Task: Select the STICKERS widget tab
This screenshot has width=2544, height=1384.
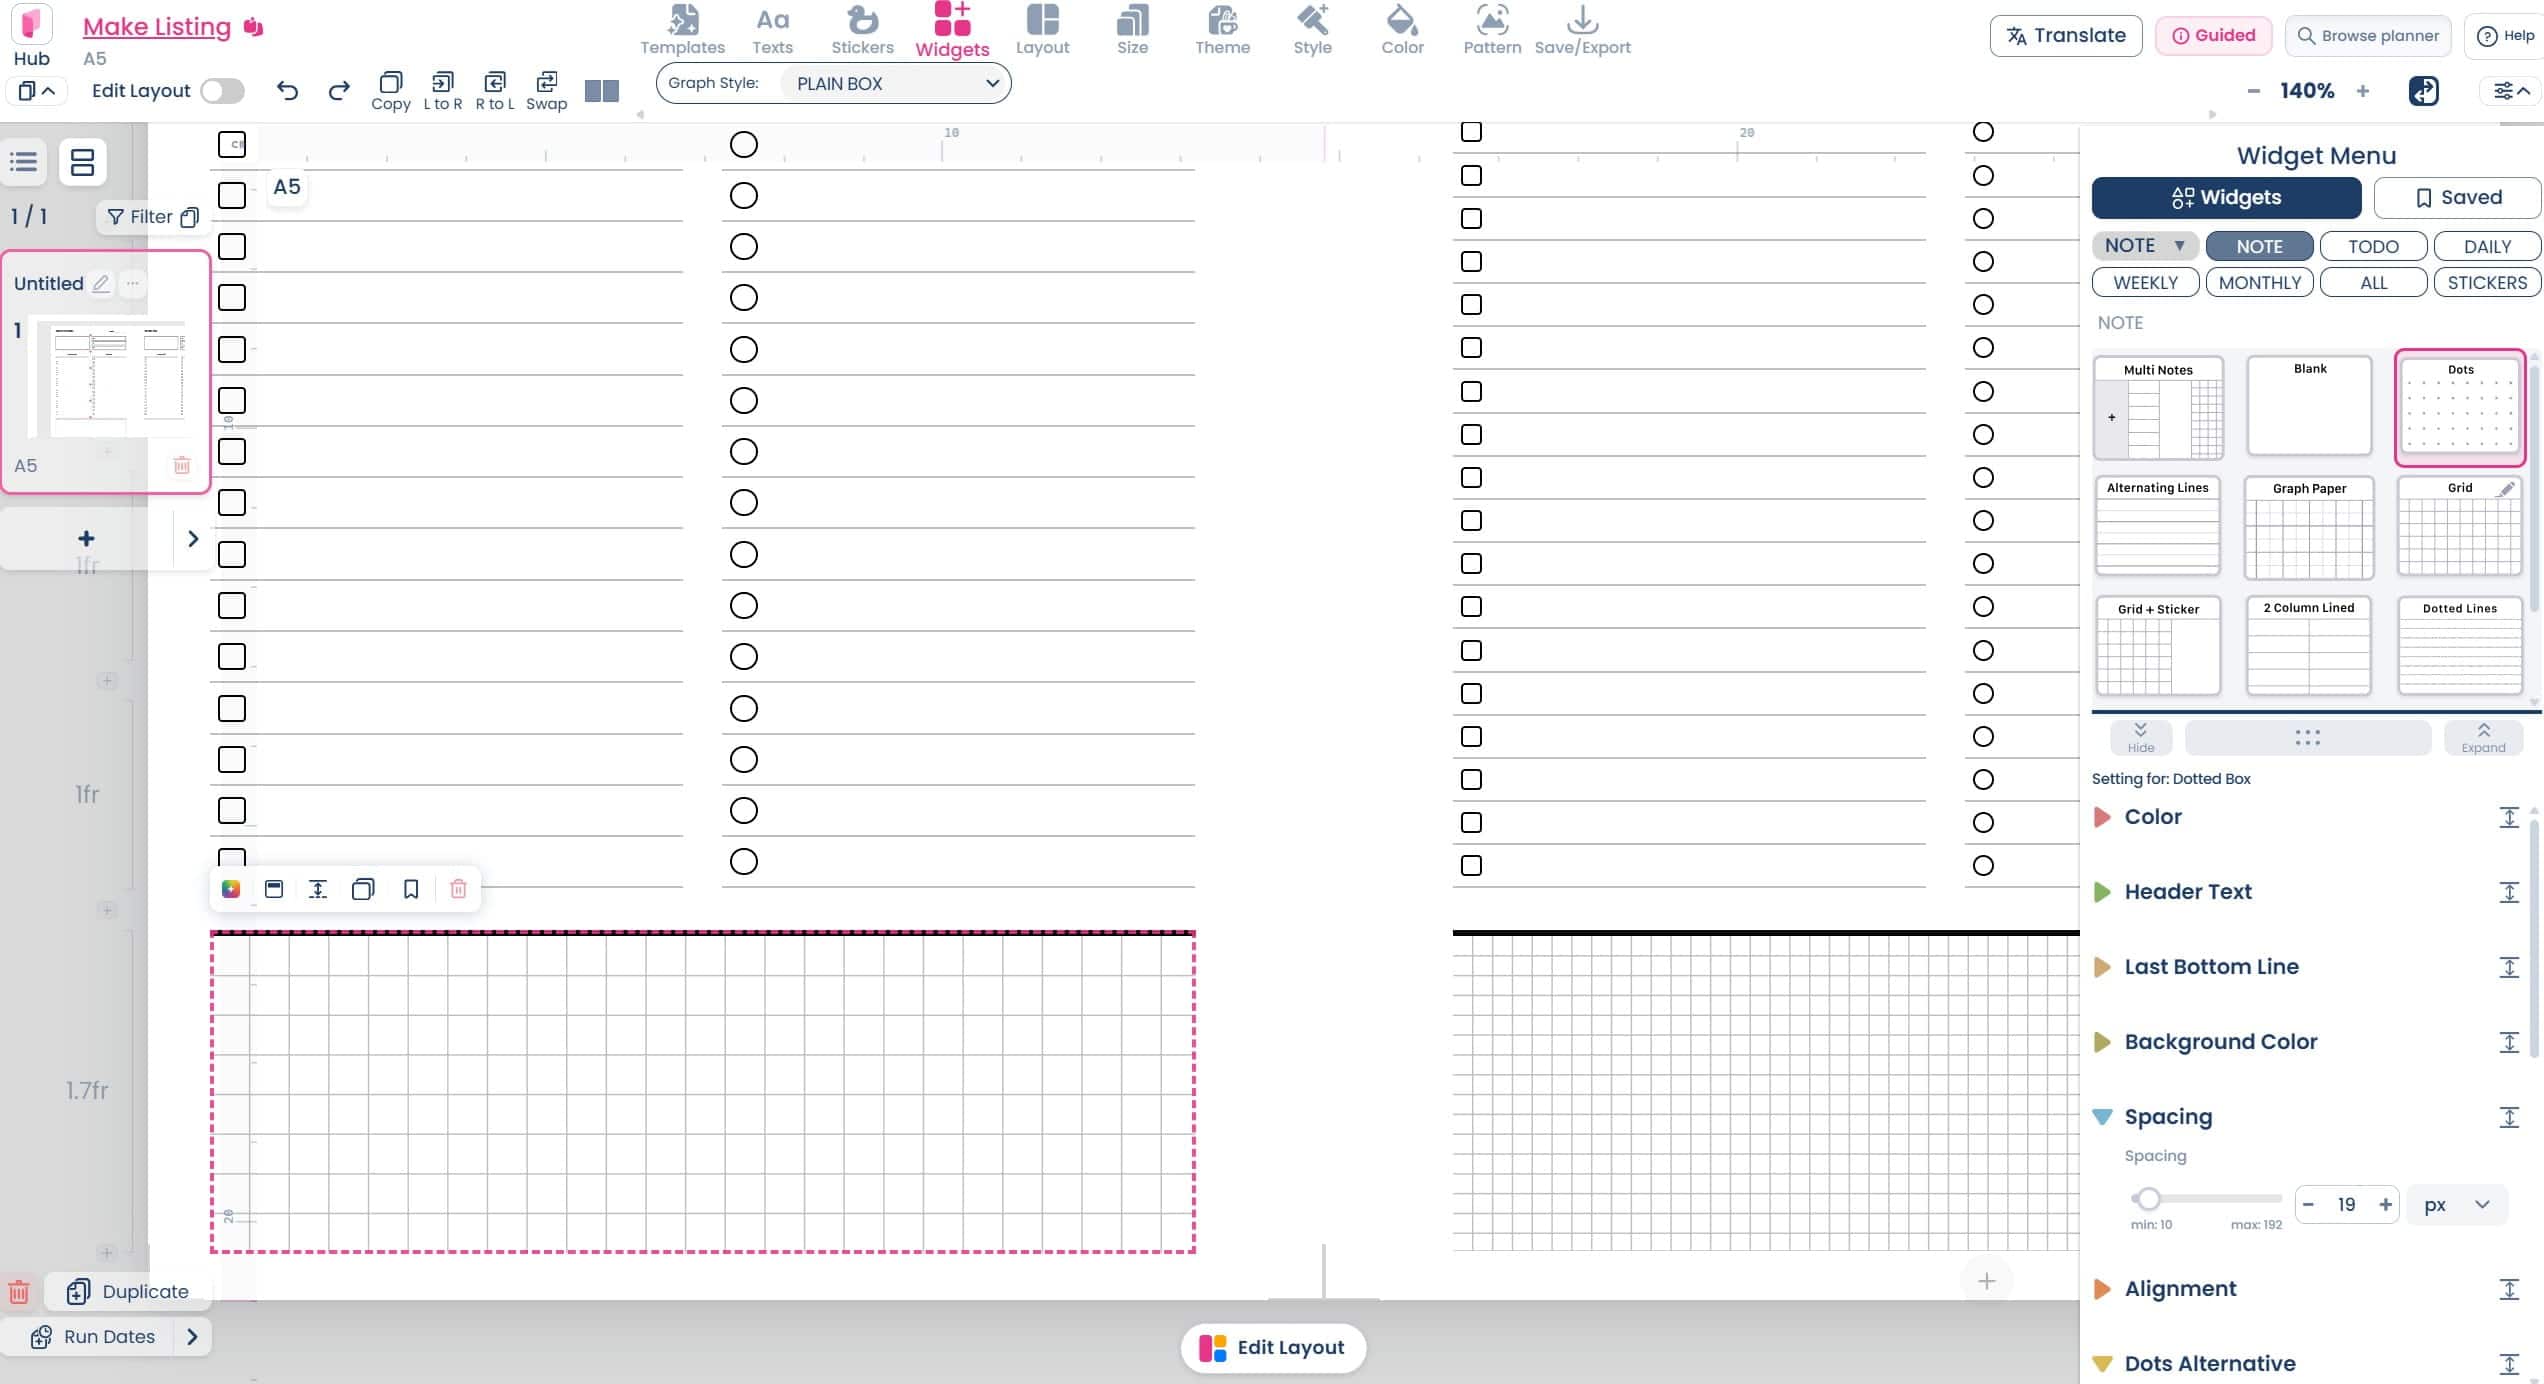Action: tap(2487, 282)
